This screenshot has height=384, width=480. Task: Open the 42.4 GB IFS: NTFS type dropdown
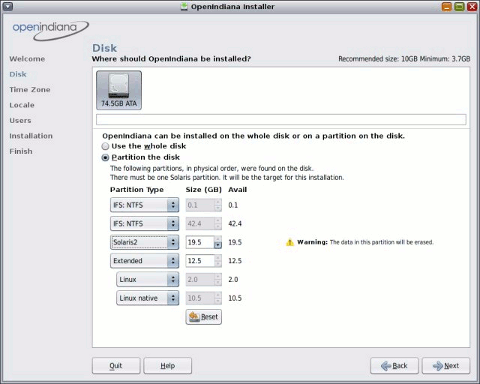tap(144, 224)
